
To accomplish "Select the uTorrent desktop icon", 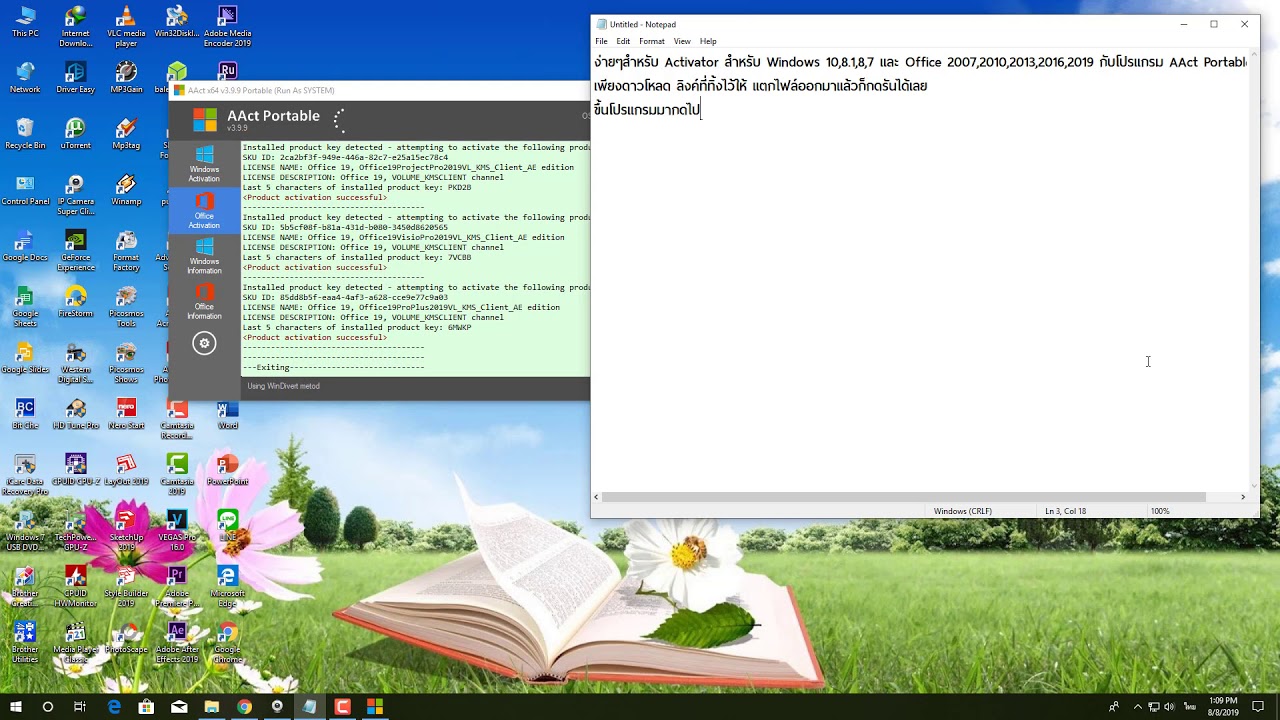I will click(75, 134).
